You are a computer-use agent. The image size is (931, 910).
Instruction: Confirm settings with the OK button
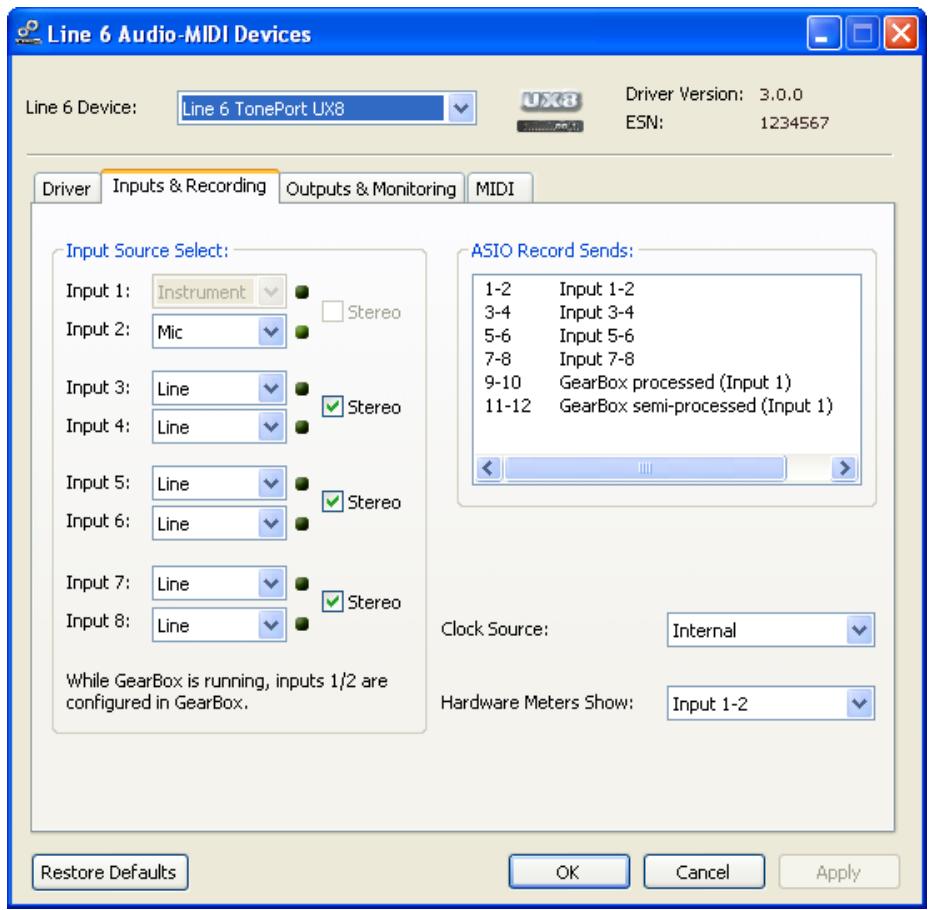(569, 872)
